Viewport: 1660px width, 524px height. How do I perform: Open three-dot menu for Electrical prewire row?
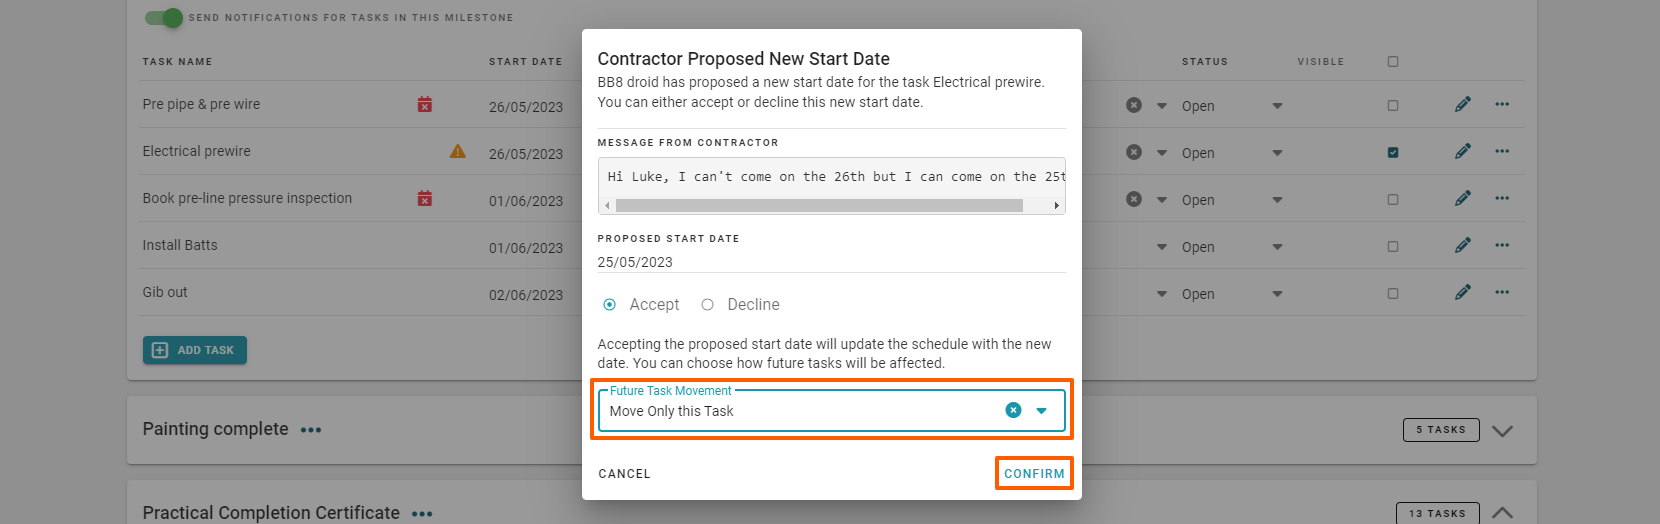point(1502,151)
